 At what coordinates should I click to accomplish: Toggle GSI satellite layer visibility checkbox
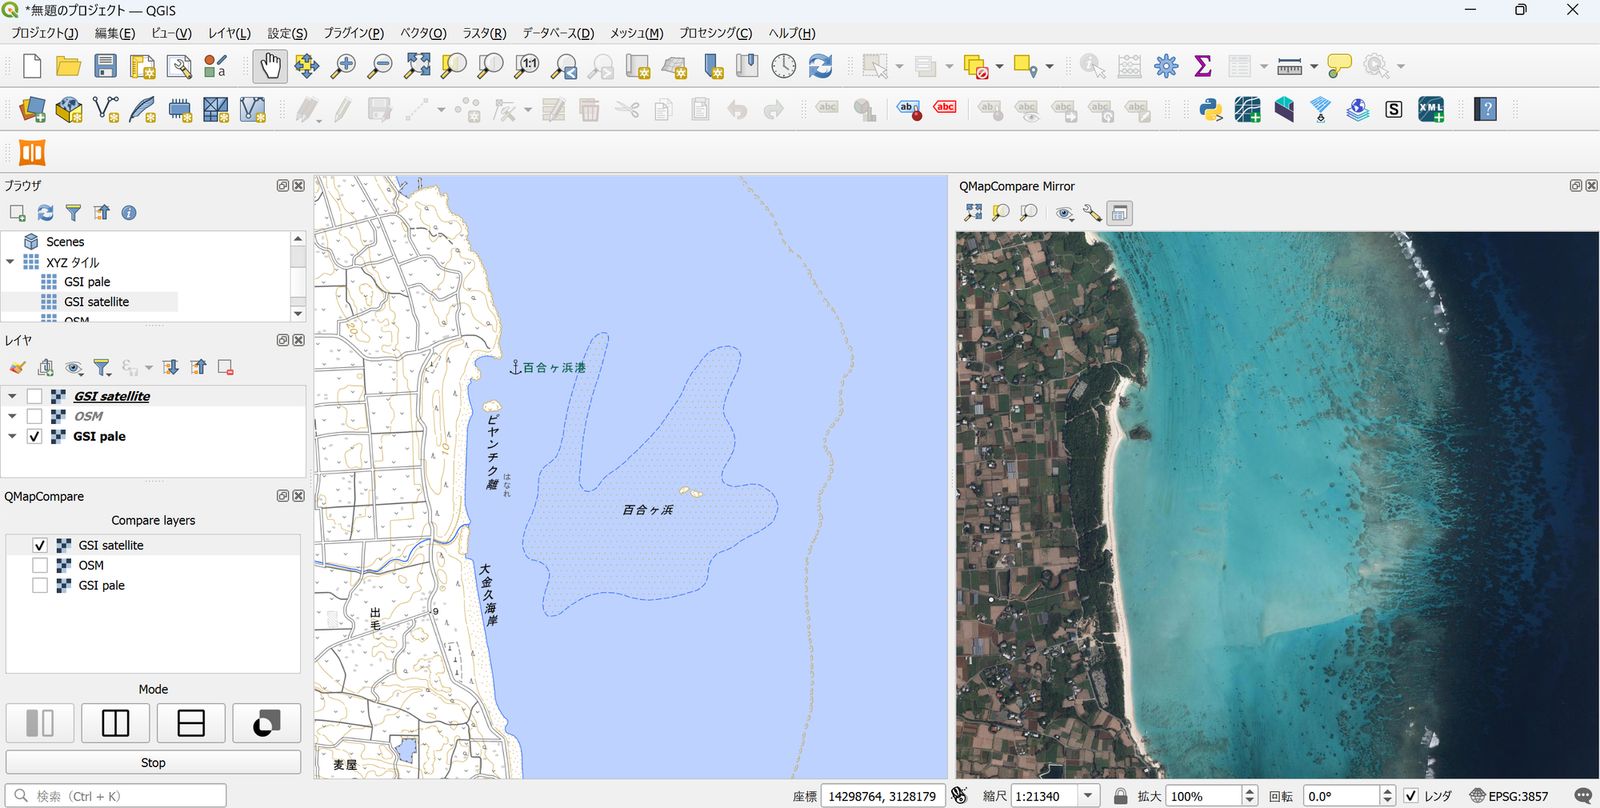[35, 396]
